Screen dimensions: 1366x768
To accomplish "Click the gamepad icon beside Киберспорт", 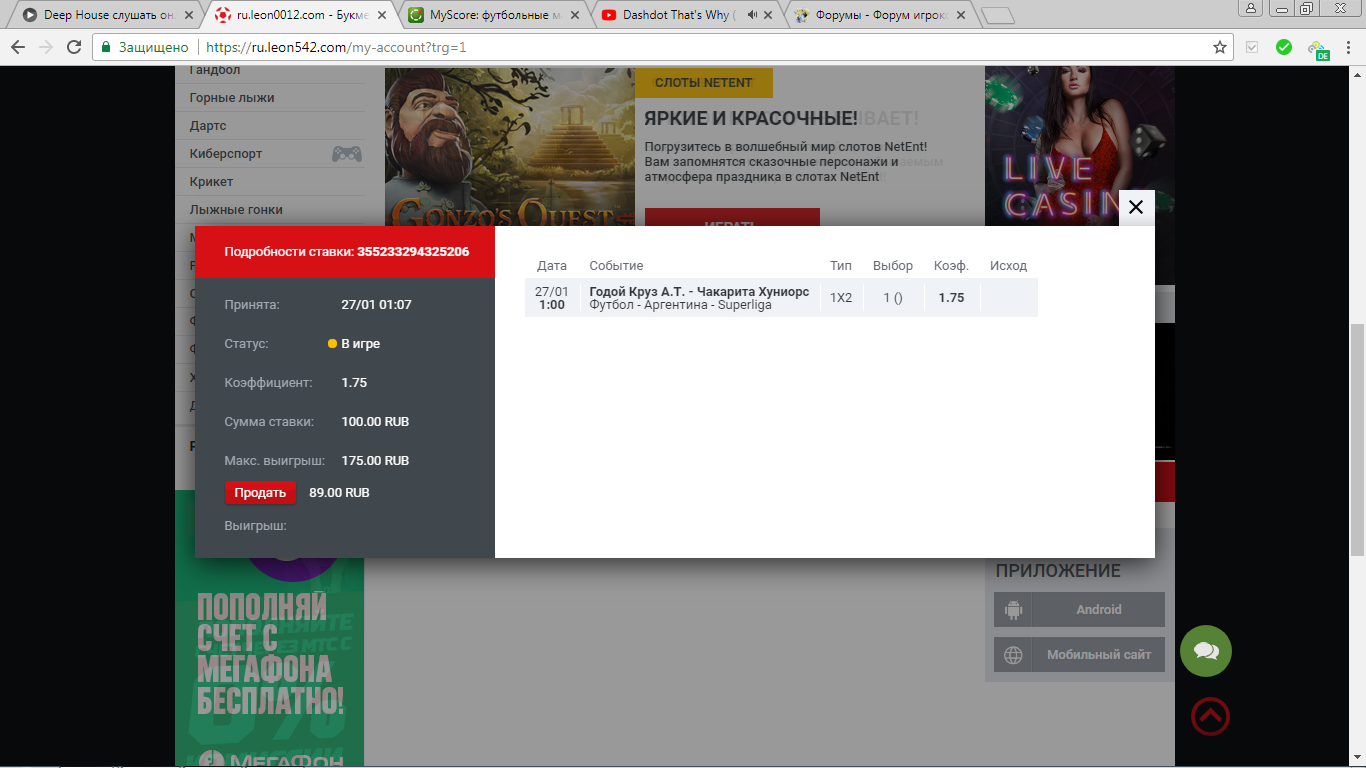I will click(x=347, y=154).
